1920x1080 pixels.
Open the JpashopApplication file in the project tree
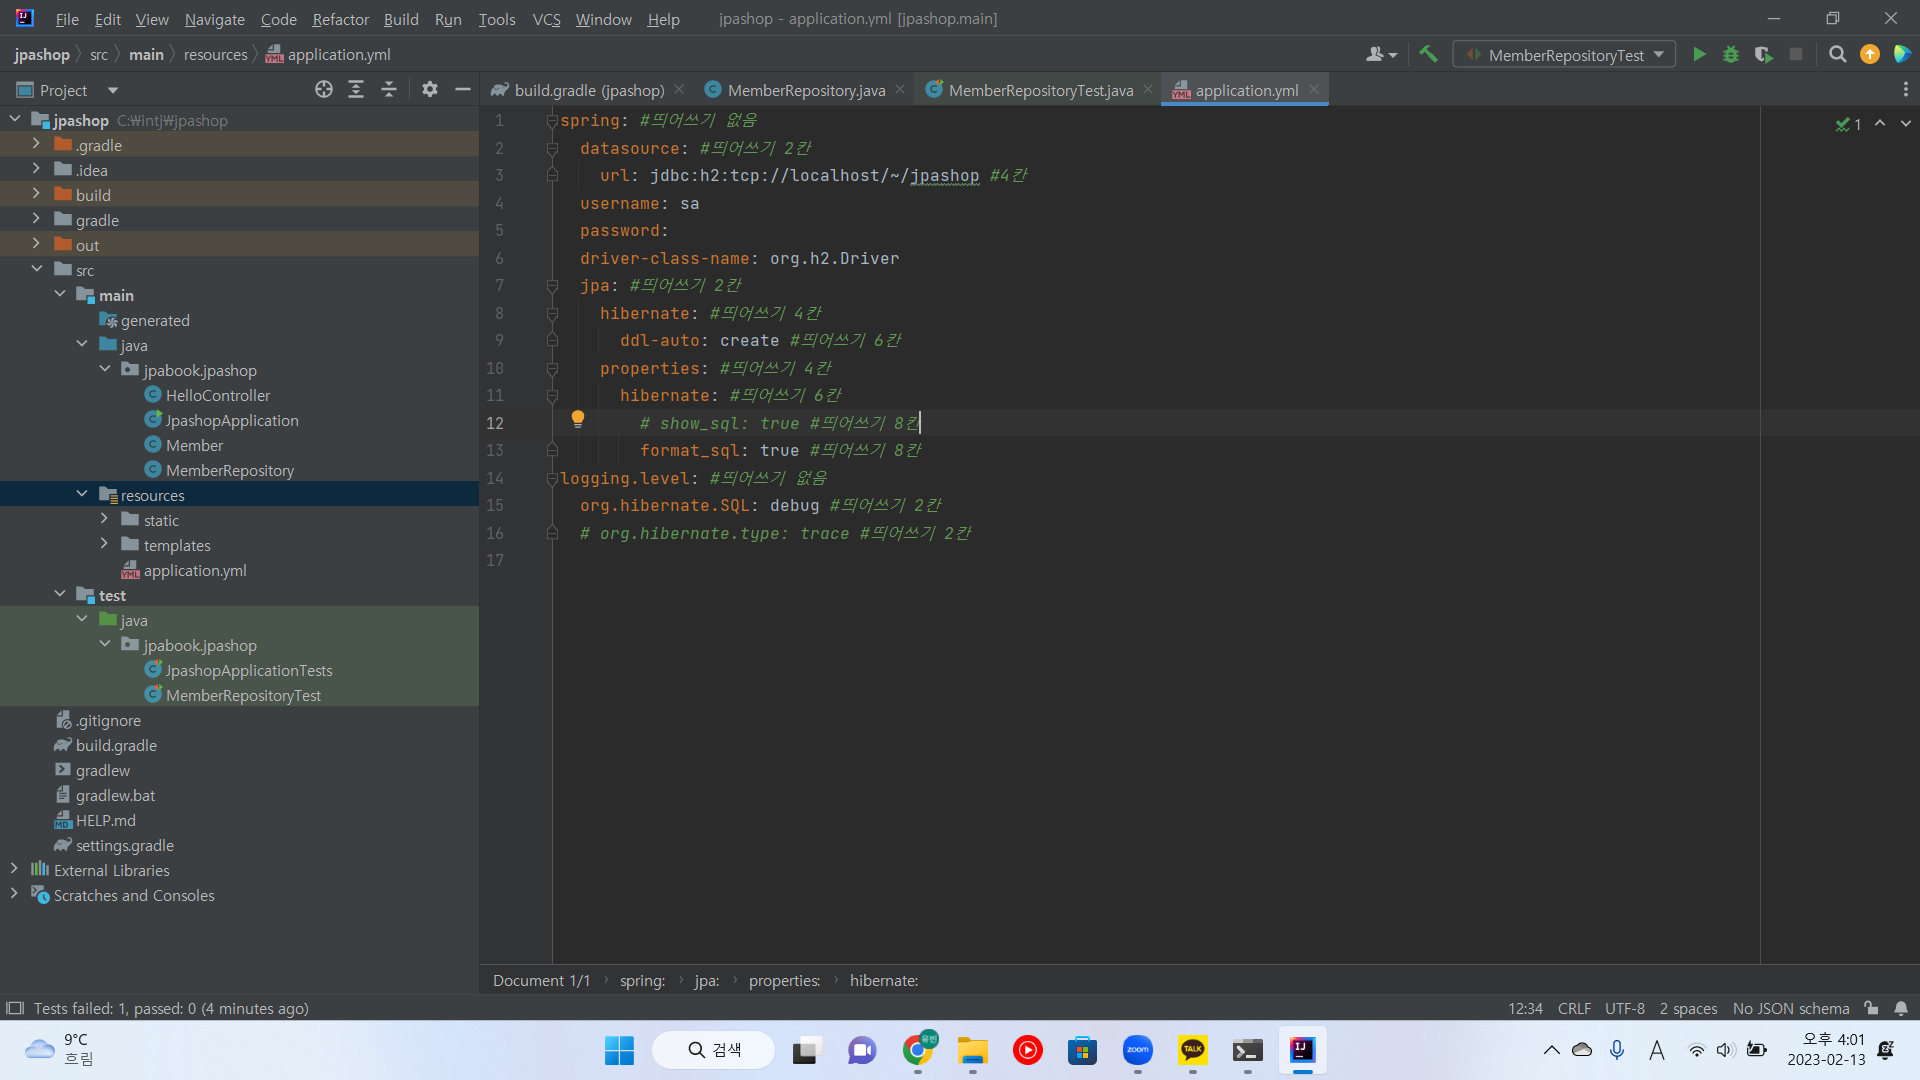click(232, 421)
